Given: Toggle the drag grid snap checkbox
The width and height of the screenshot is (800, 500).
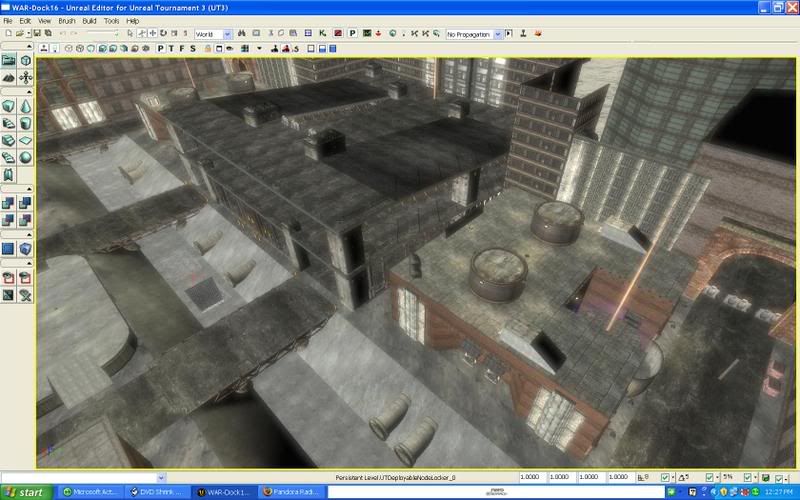Looking at the screenshot, I should click(x=665, y=478).
